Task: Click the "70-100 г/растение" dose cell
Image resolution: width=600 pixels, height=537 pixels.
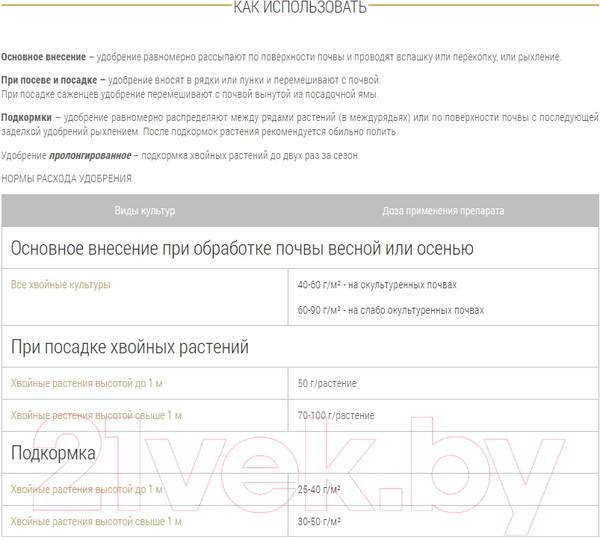Action: pos(337,415)
